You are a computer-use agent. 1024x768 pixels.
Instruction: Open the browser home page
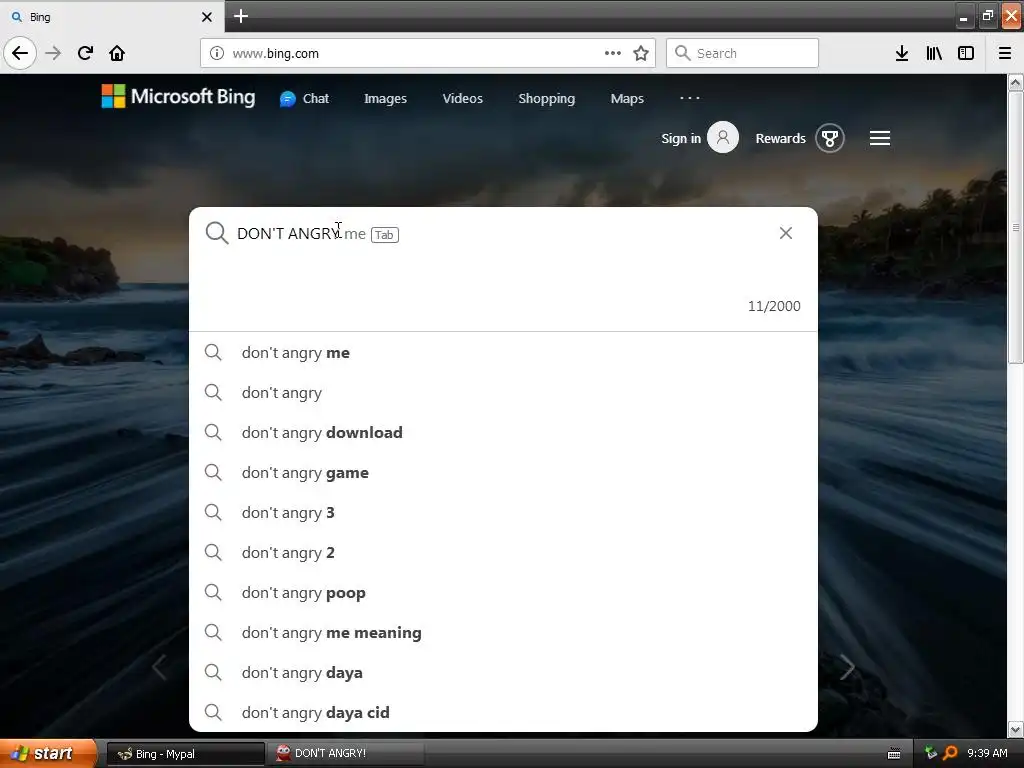coord(117,53)
